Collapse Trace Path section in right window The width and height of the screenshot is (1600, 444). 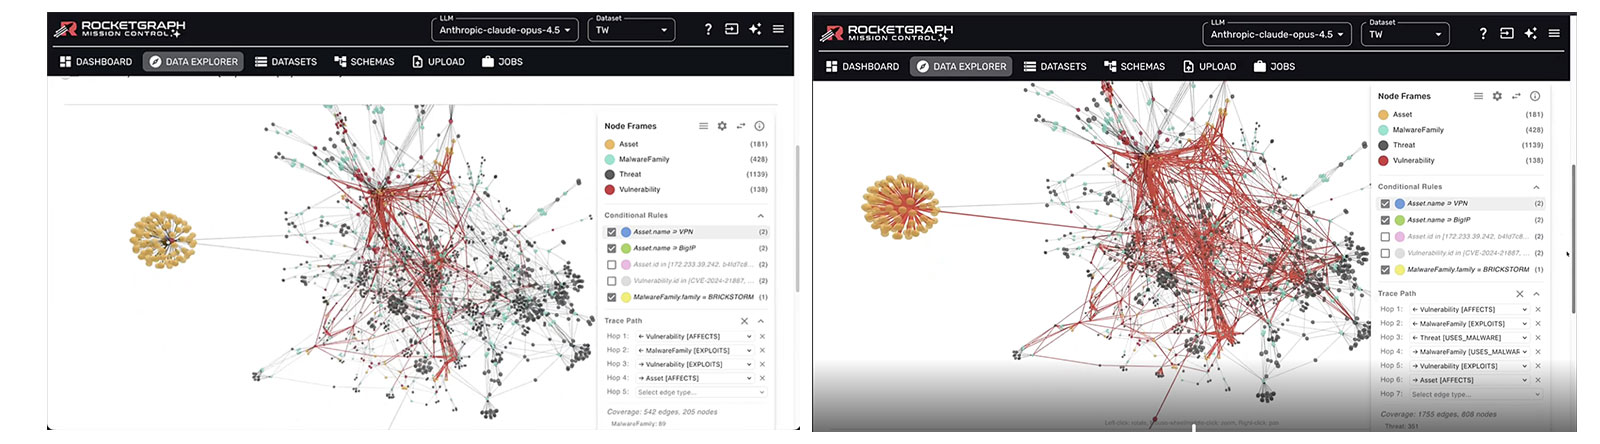tap(1537, 294)
